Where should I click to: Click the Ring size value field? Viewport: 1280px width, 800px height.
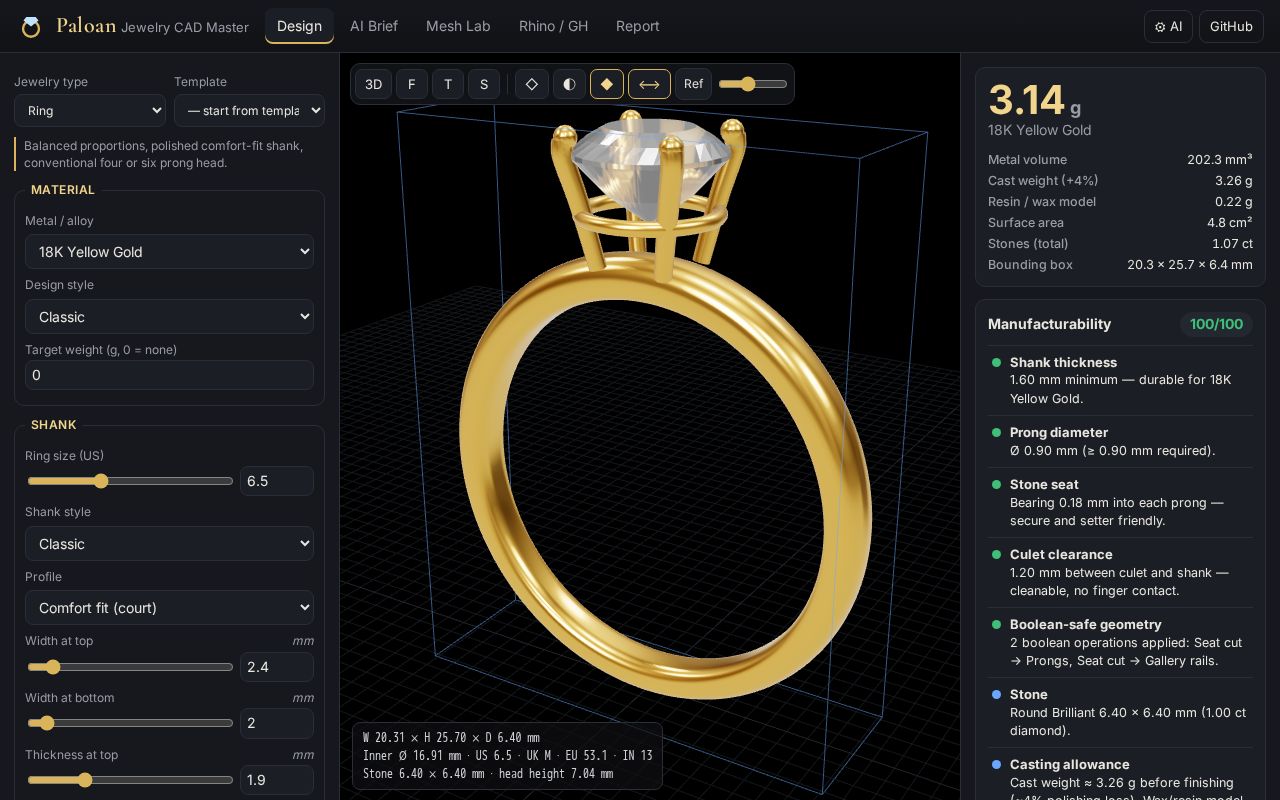pyautogui.click(x=277, y=481)
